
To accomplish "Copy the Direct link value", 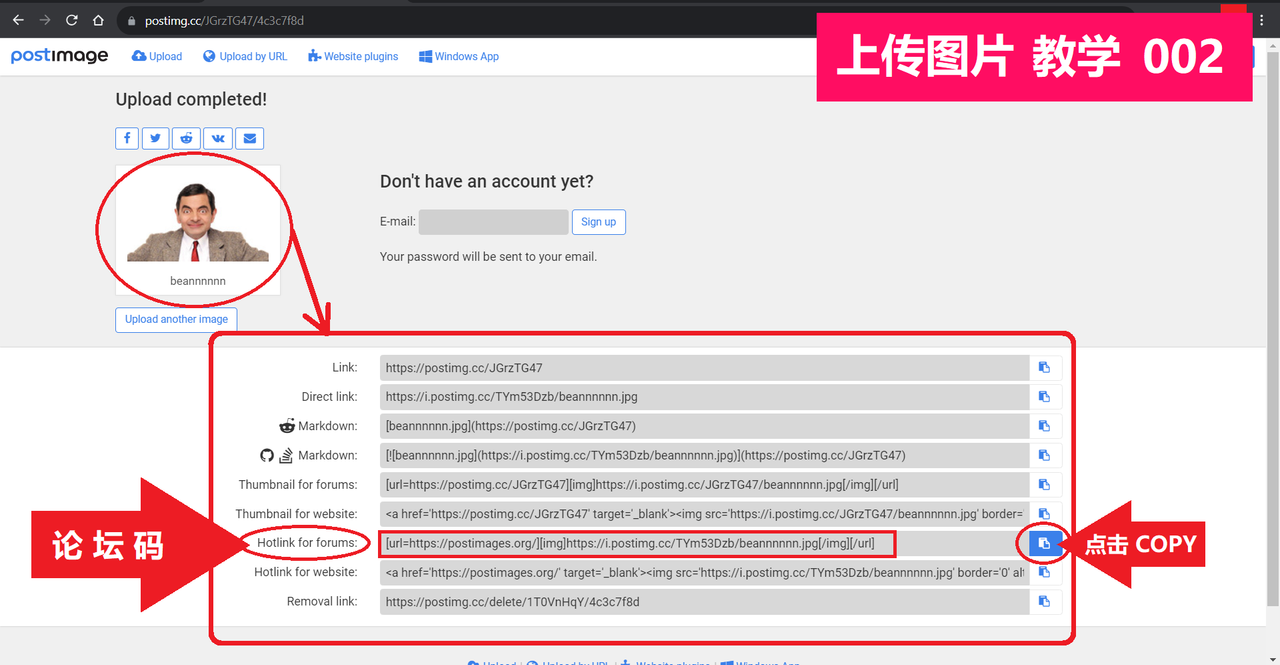I will pyautogui.click(x=1044, y=397).
